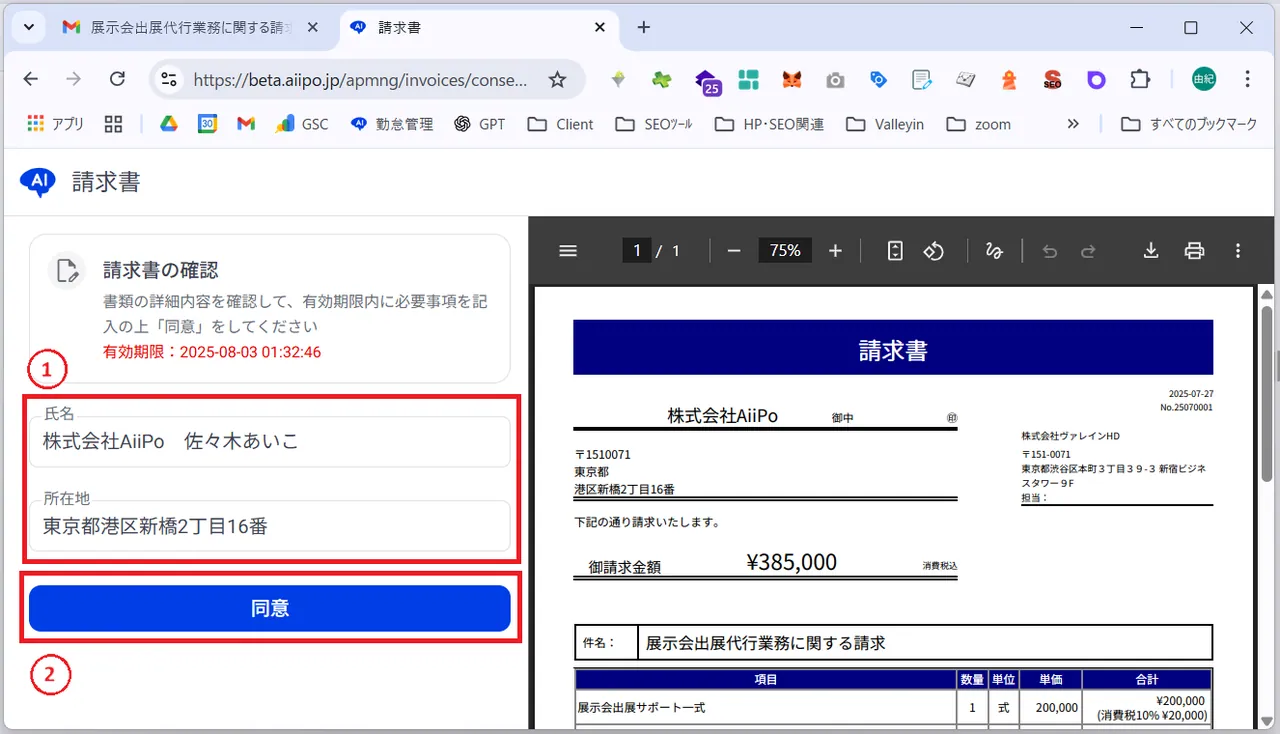The width and height of the screenshot is (1280, 734).
Task: Expand the tab search dropdown arrow
Action: (x=29, y=27)
